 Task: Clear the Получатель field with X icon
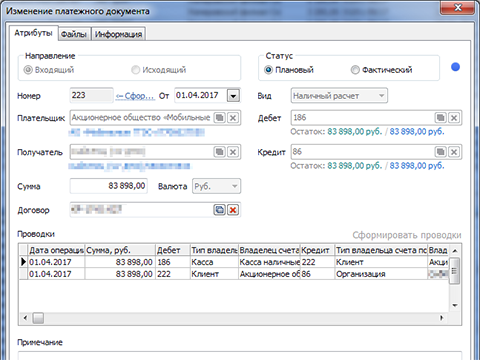[233, 152]
